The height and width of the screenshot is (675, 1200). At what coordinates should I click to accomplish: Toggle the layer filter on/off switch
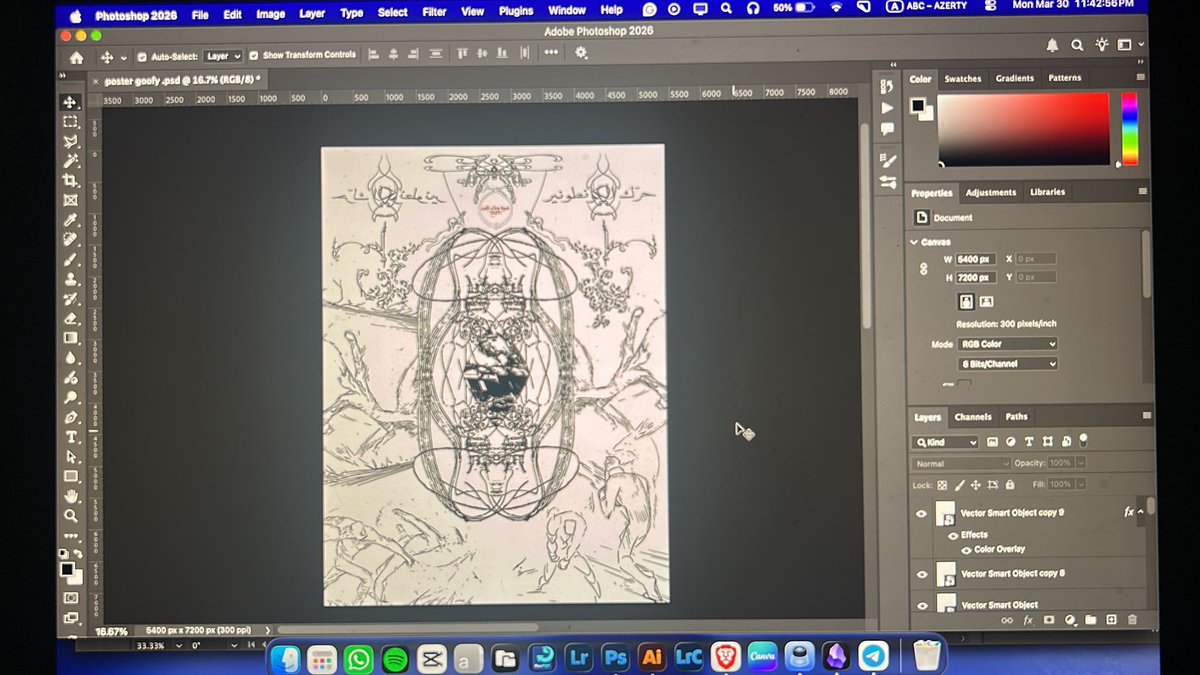(x=1083, y=440)
